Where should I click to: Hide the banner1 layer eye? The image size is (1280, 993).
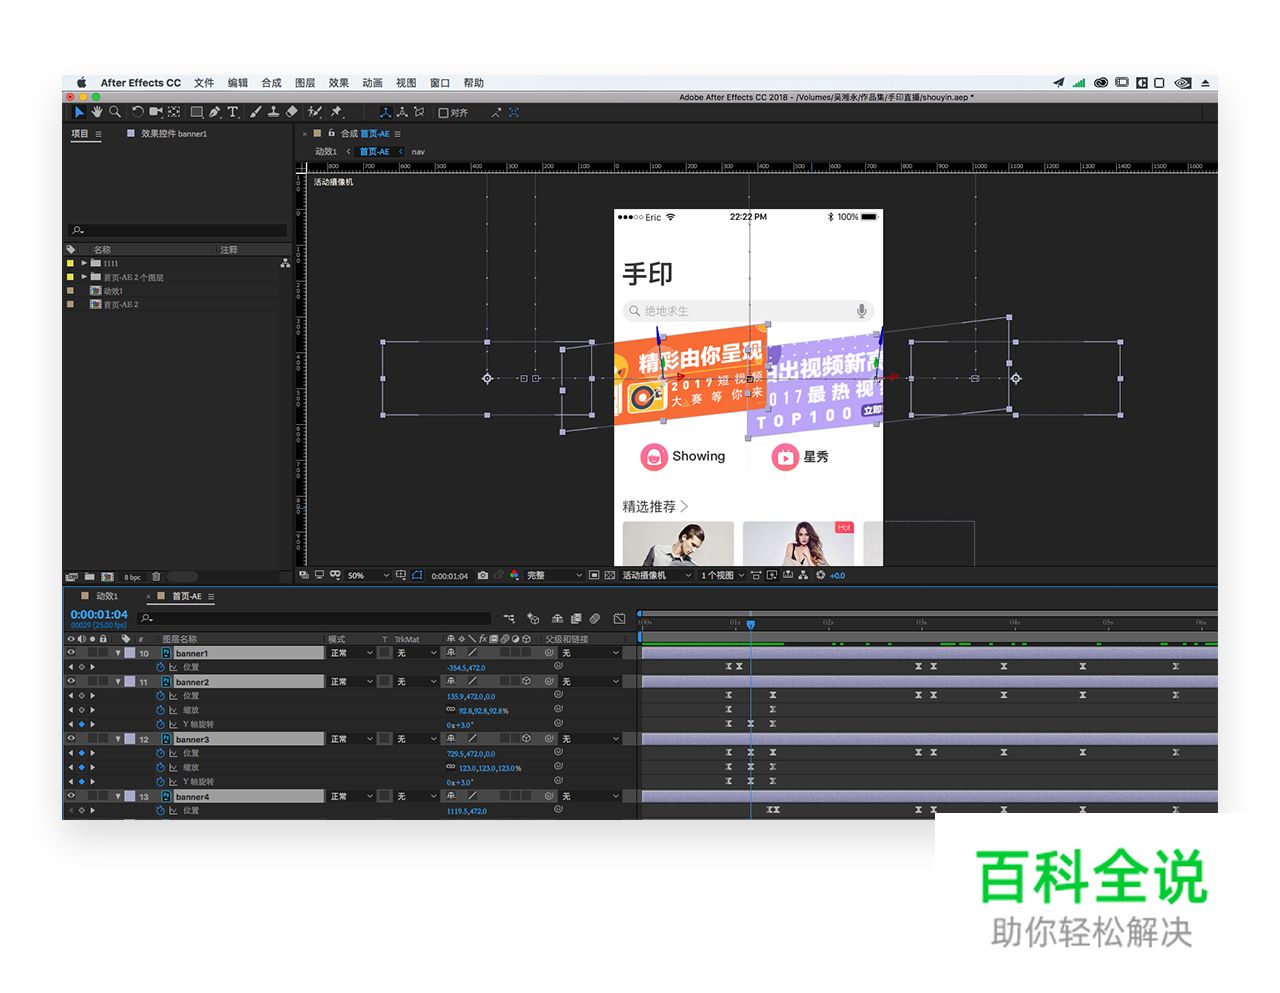71,653
